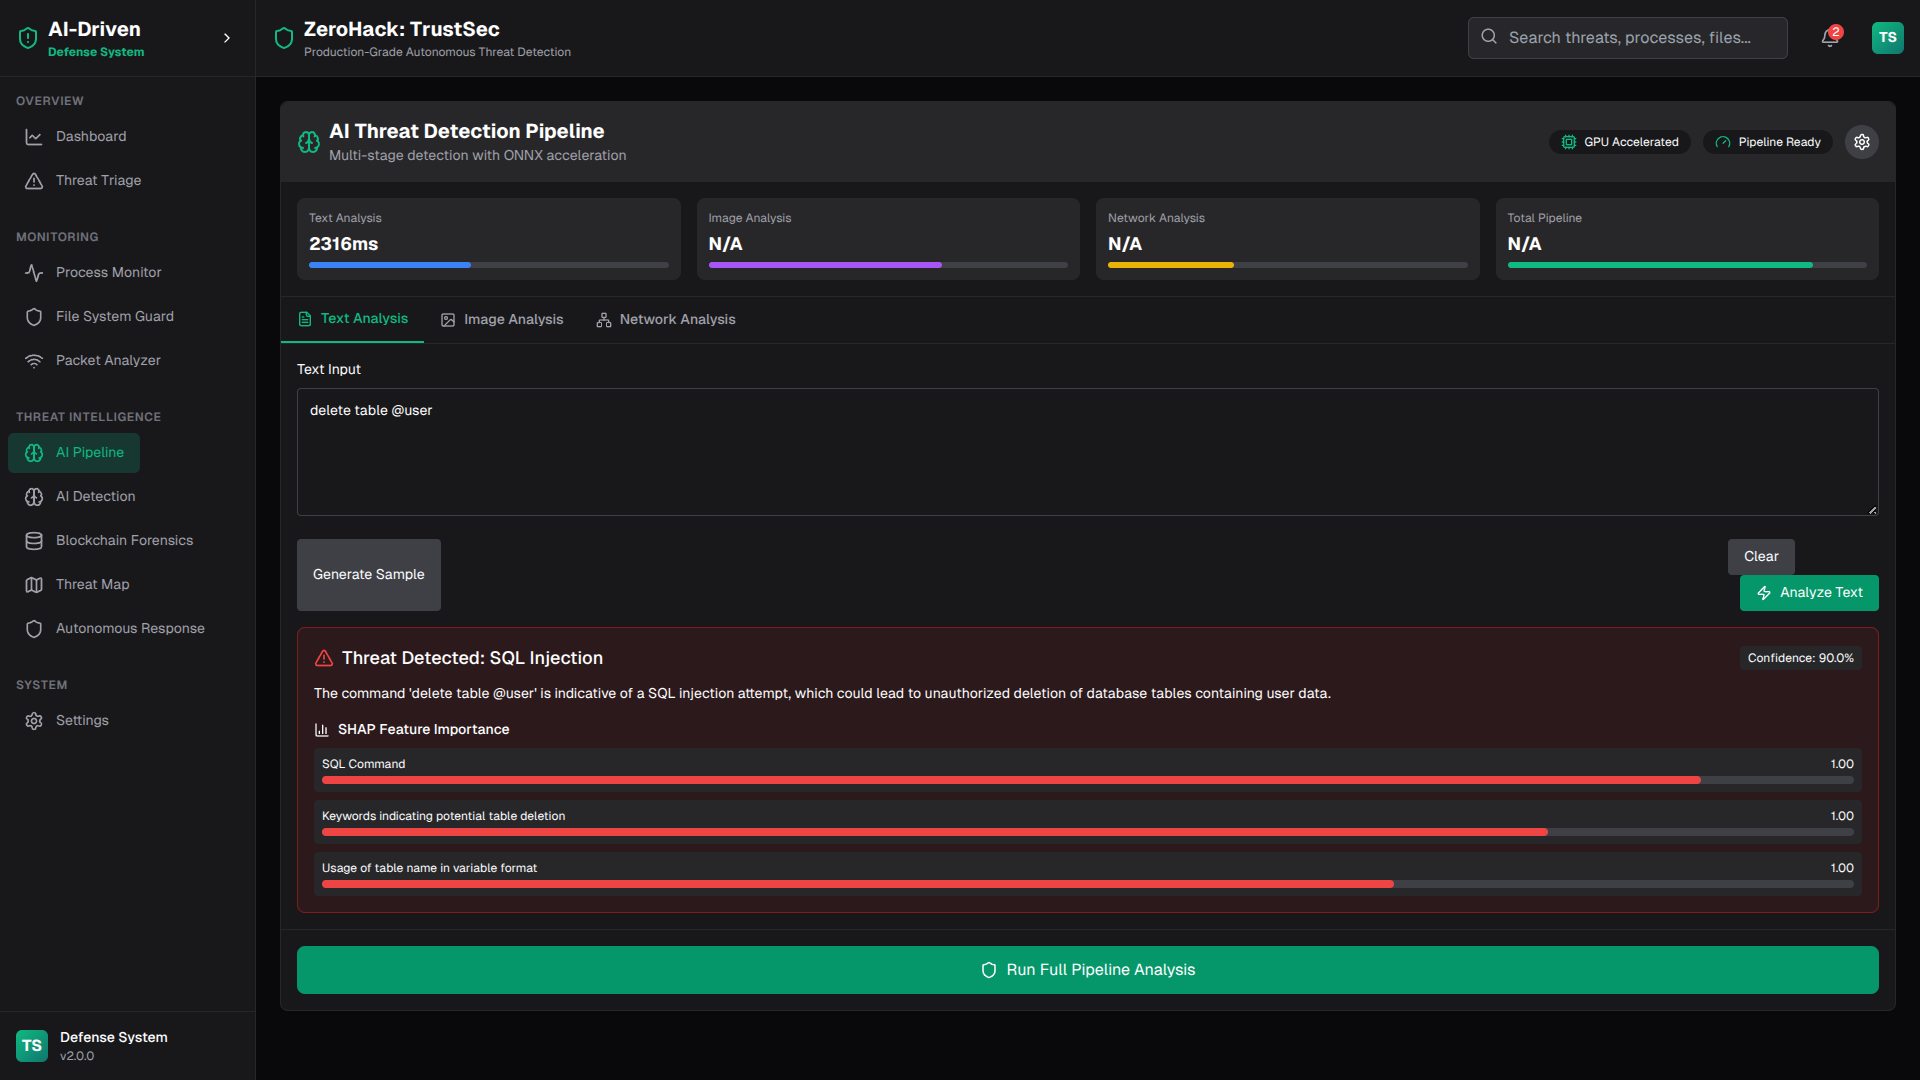Viewport: 1920px width, 1080px height.
Task: Click the search threats input field
Action: [x=1627, y=38]
